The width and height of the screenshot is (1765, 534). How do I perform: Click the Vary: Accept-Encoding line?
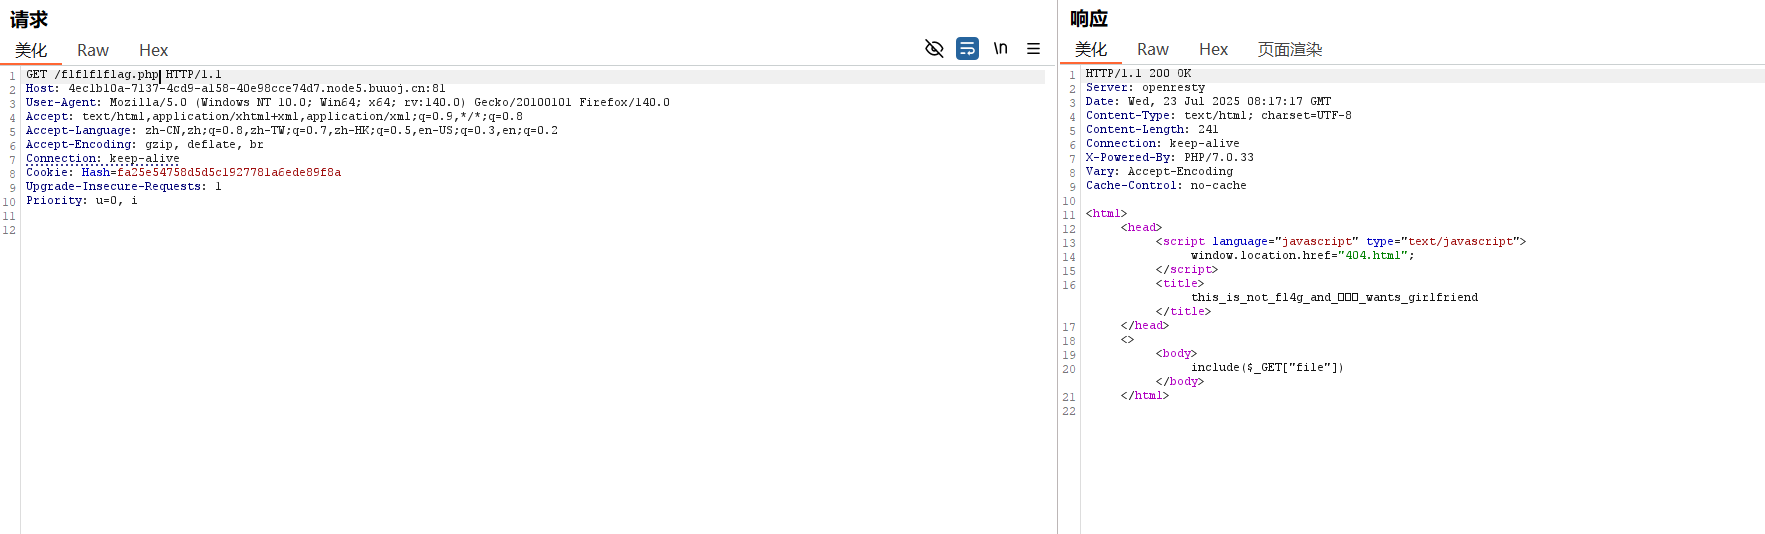(x=1159, y=172)
